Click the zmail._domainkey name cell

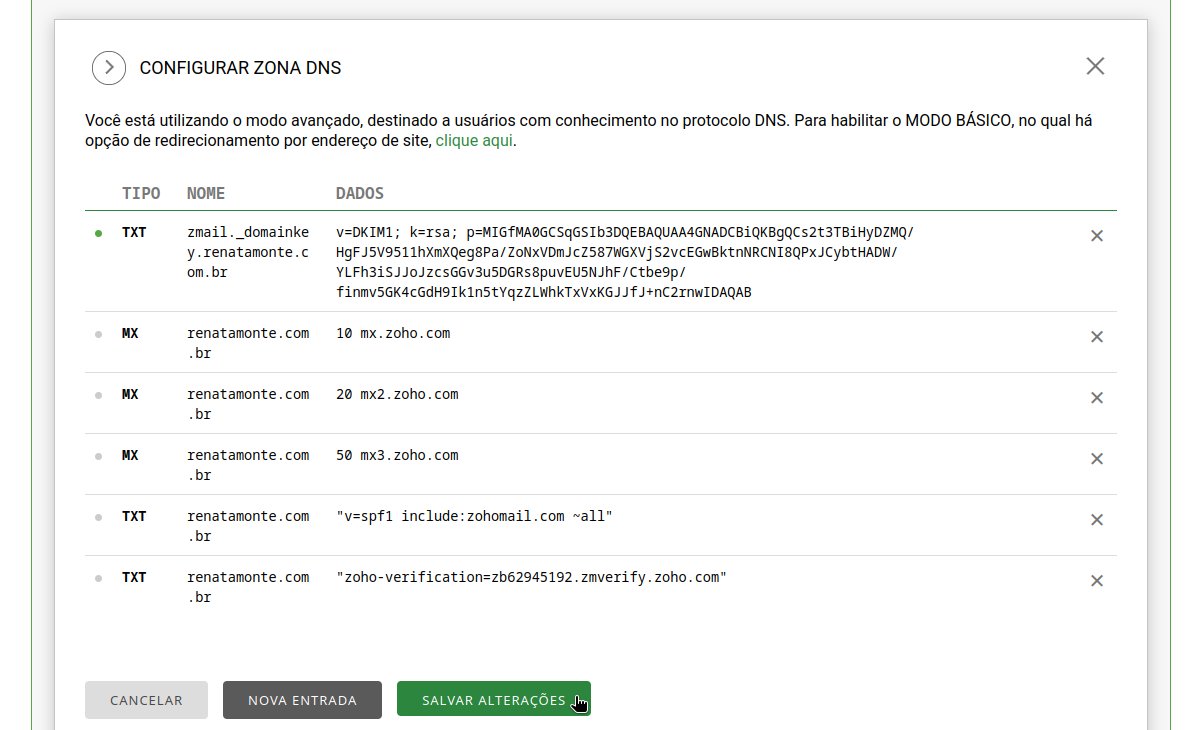pos(248,252)
